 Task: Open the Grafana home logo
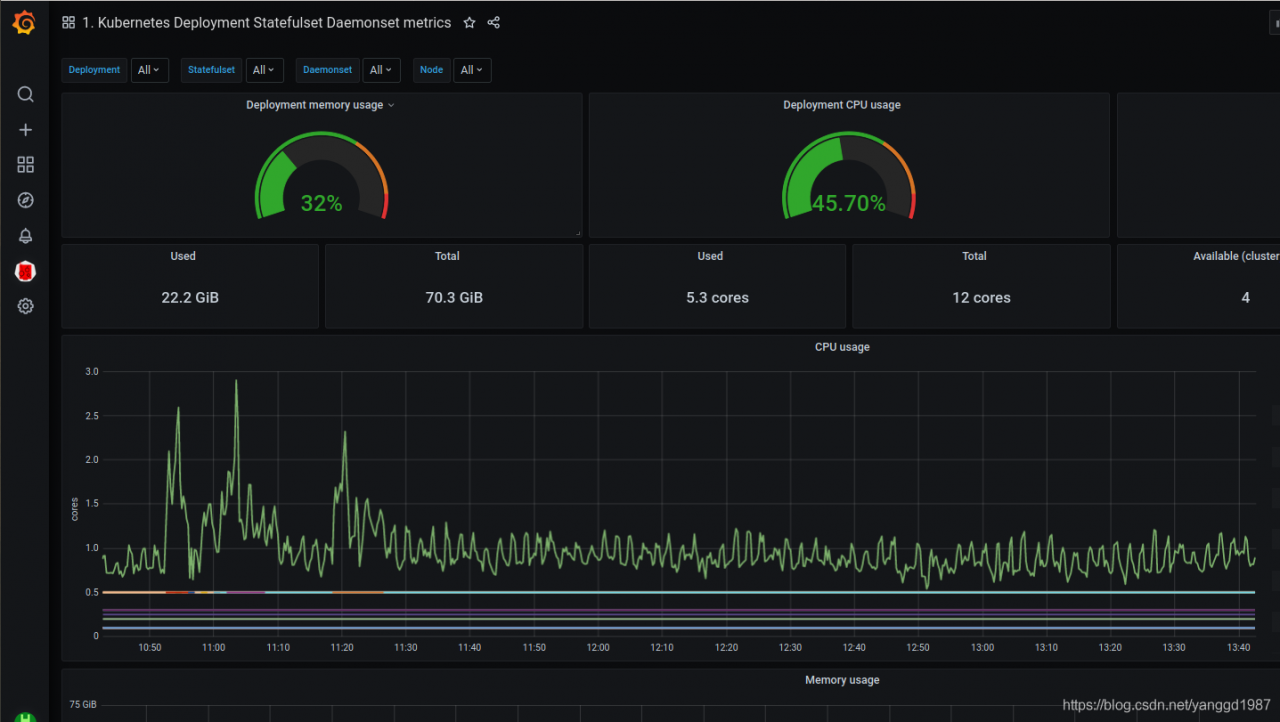25,22
